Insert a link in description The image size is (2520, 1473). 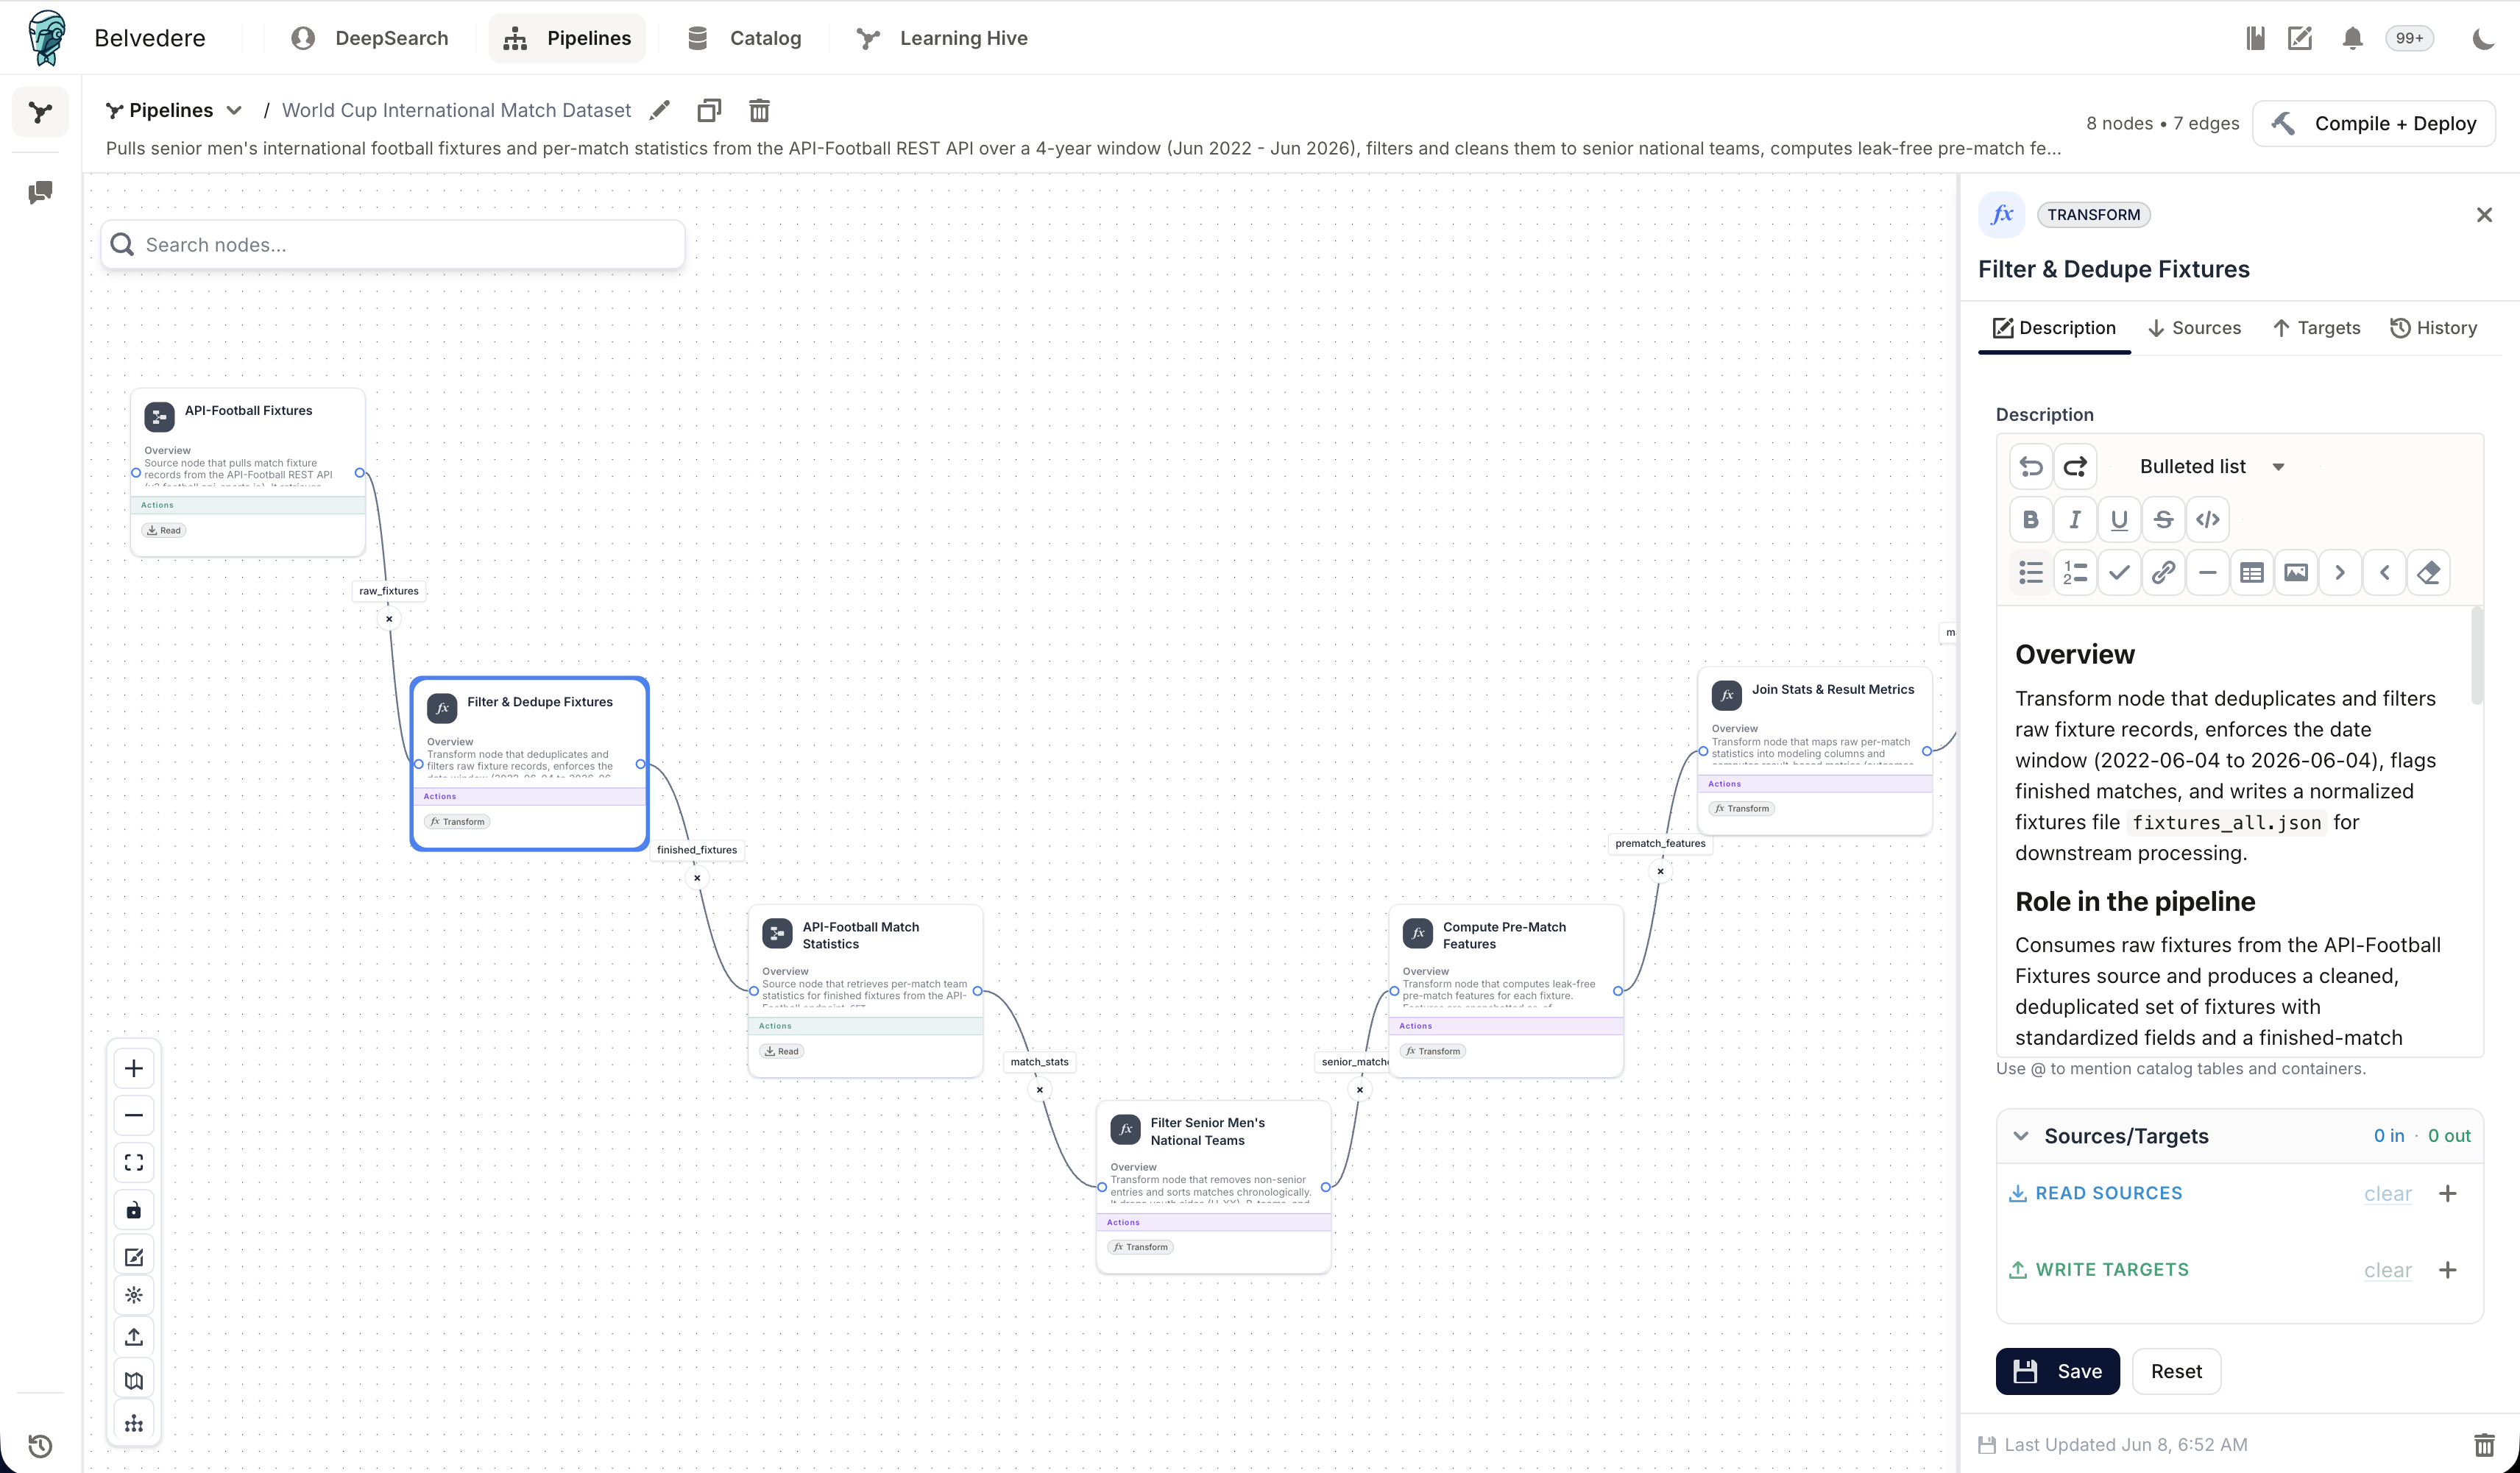[2163, 572]
